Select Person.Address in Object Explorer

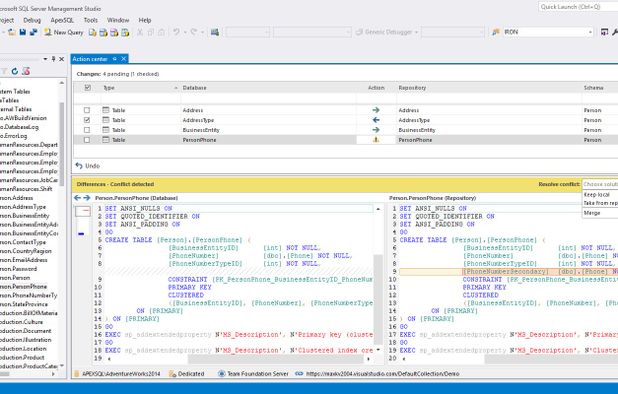(16, 198)
